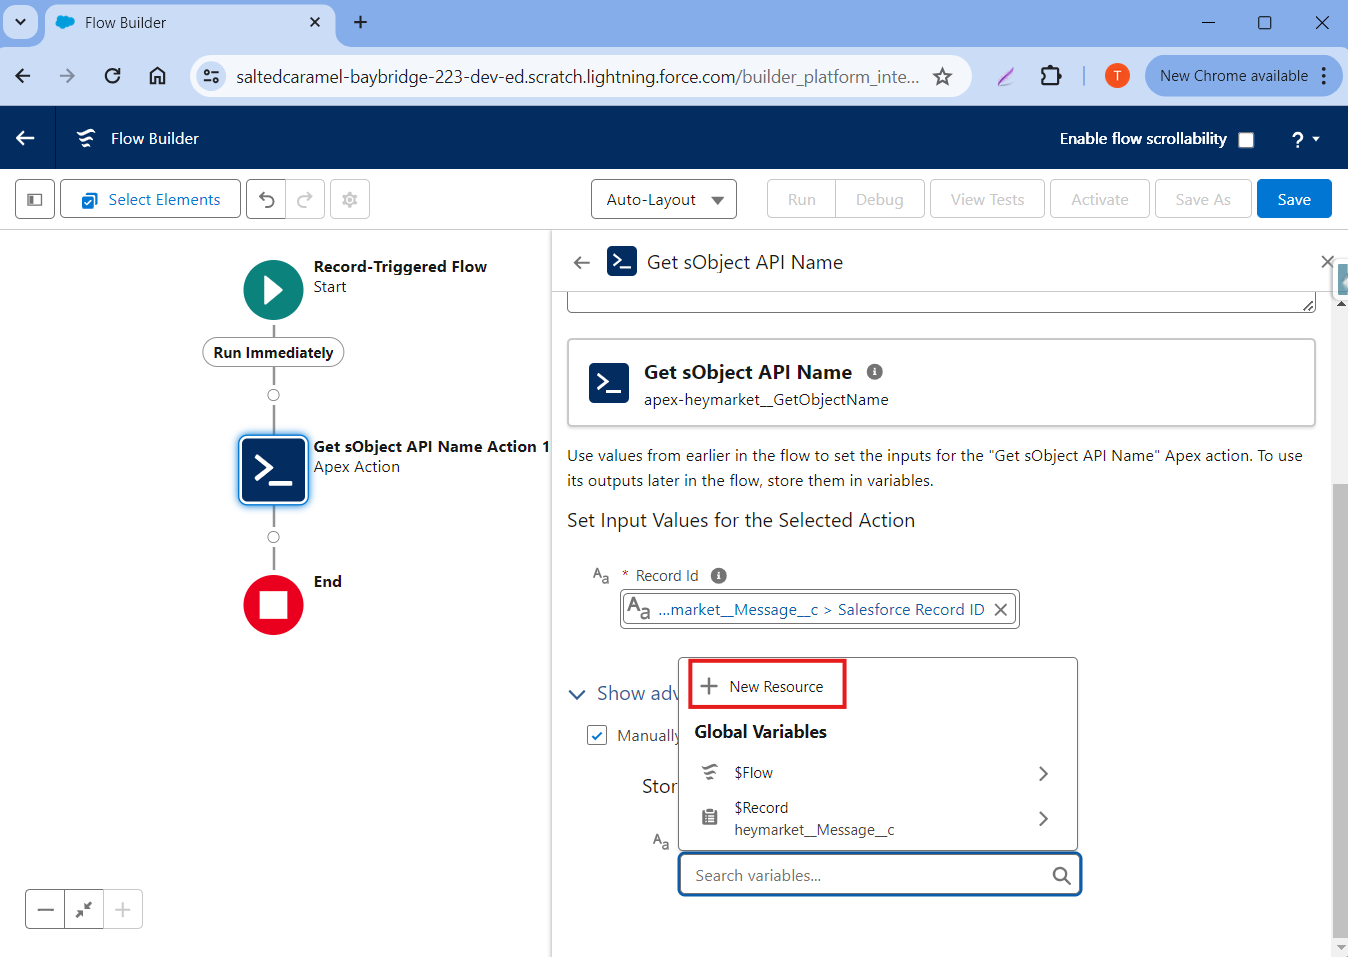1348x957 pixels.
Task: Add element before End connector
Action: [273, 537]
